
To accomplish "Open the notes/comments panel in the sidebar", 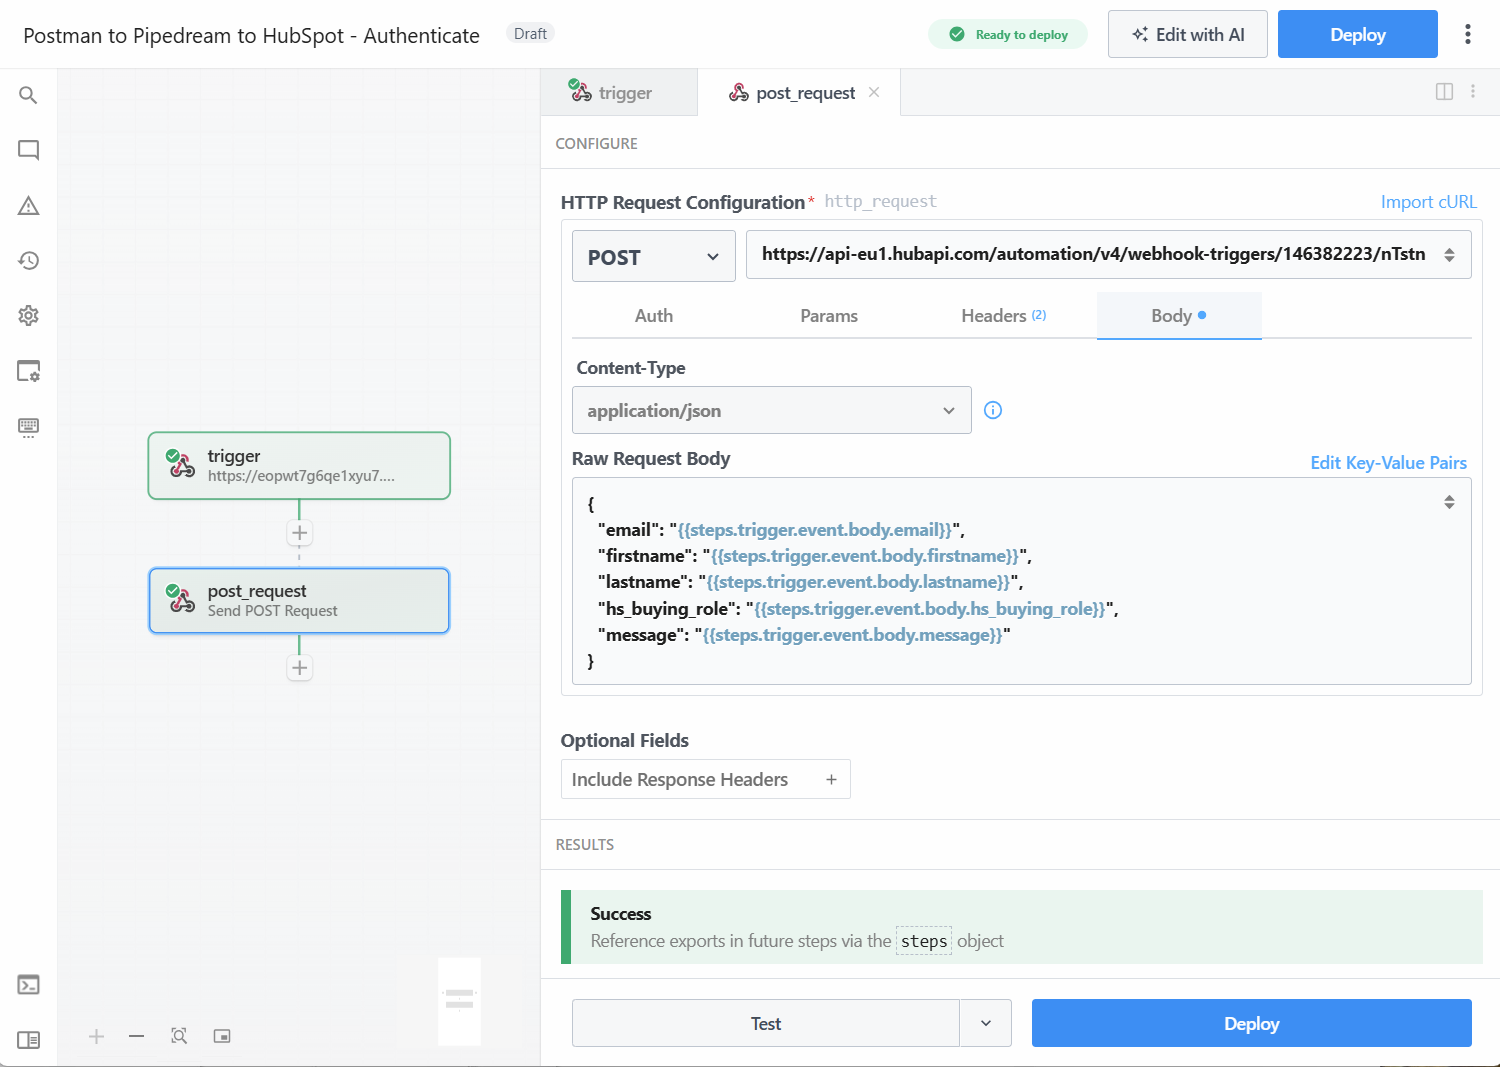I will click(x=28, y=150).
